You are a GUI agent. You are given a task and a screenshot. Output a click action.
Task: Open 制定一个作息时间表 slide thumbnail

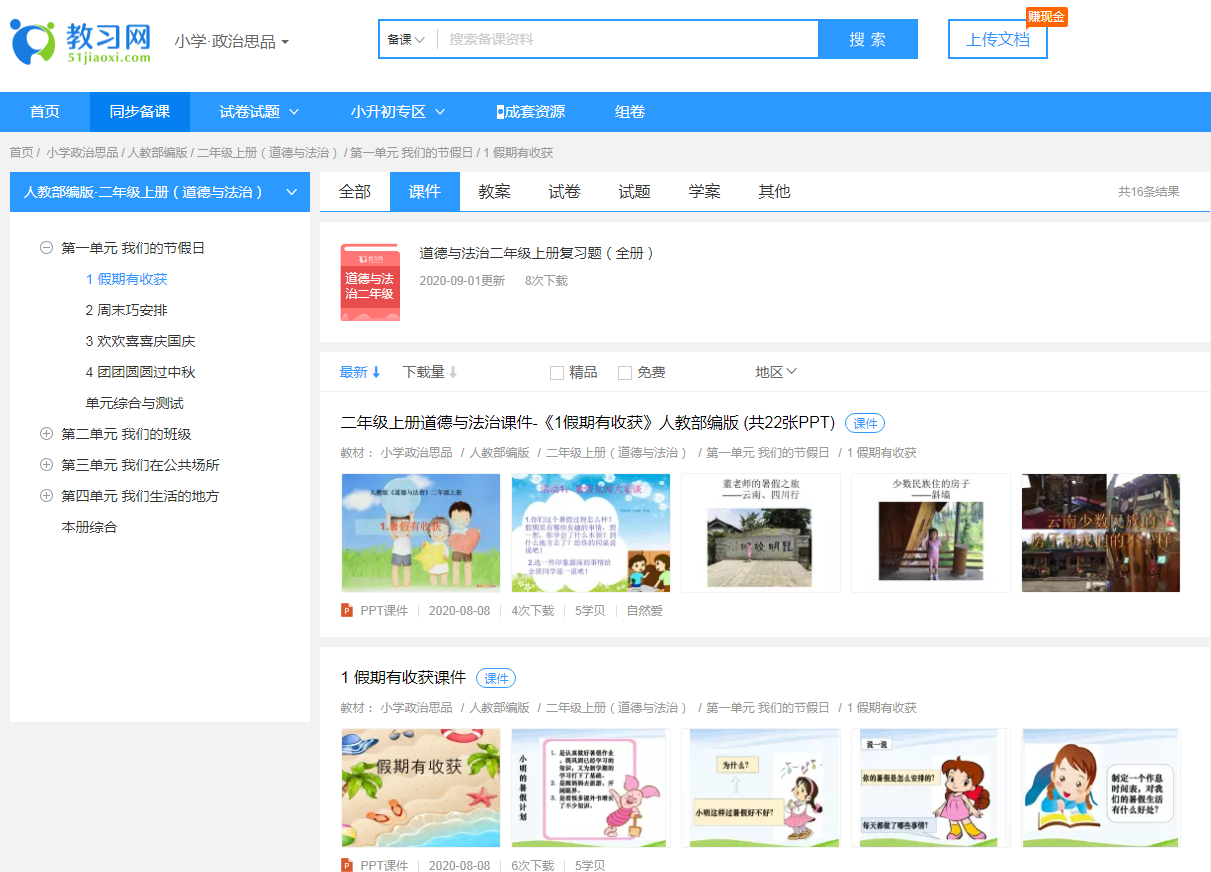tap(1101, 788)
